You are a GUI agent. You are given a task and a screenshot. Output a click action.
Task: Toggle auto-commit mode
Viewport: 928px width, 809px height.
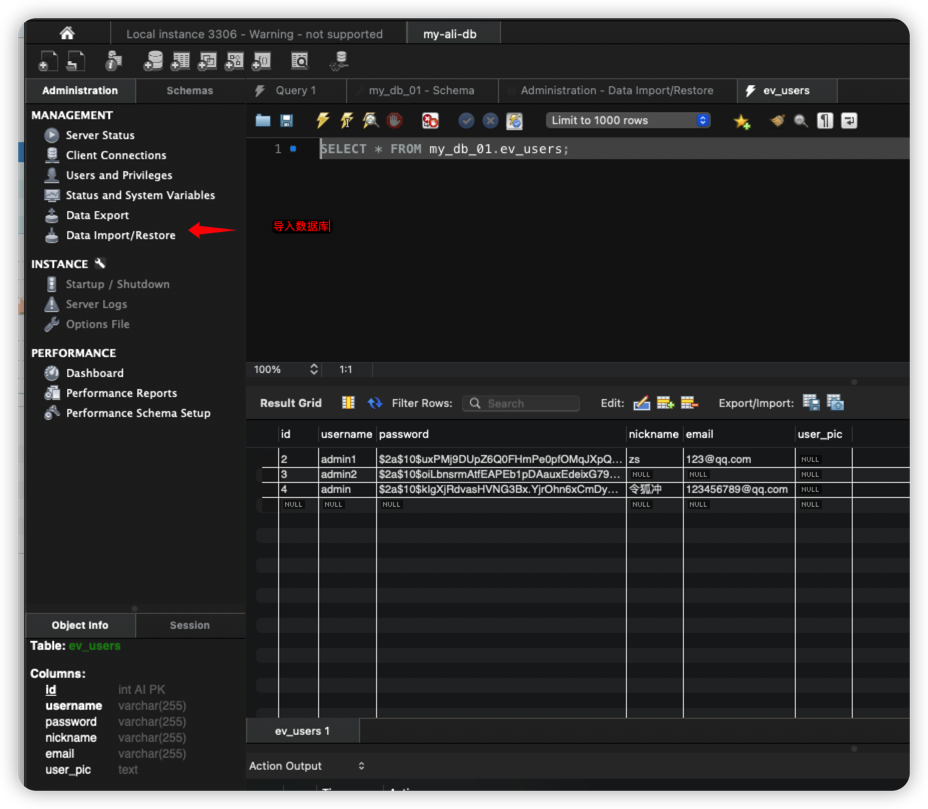click(514, 121)
